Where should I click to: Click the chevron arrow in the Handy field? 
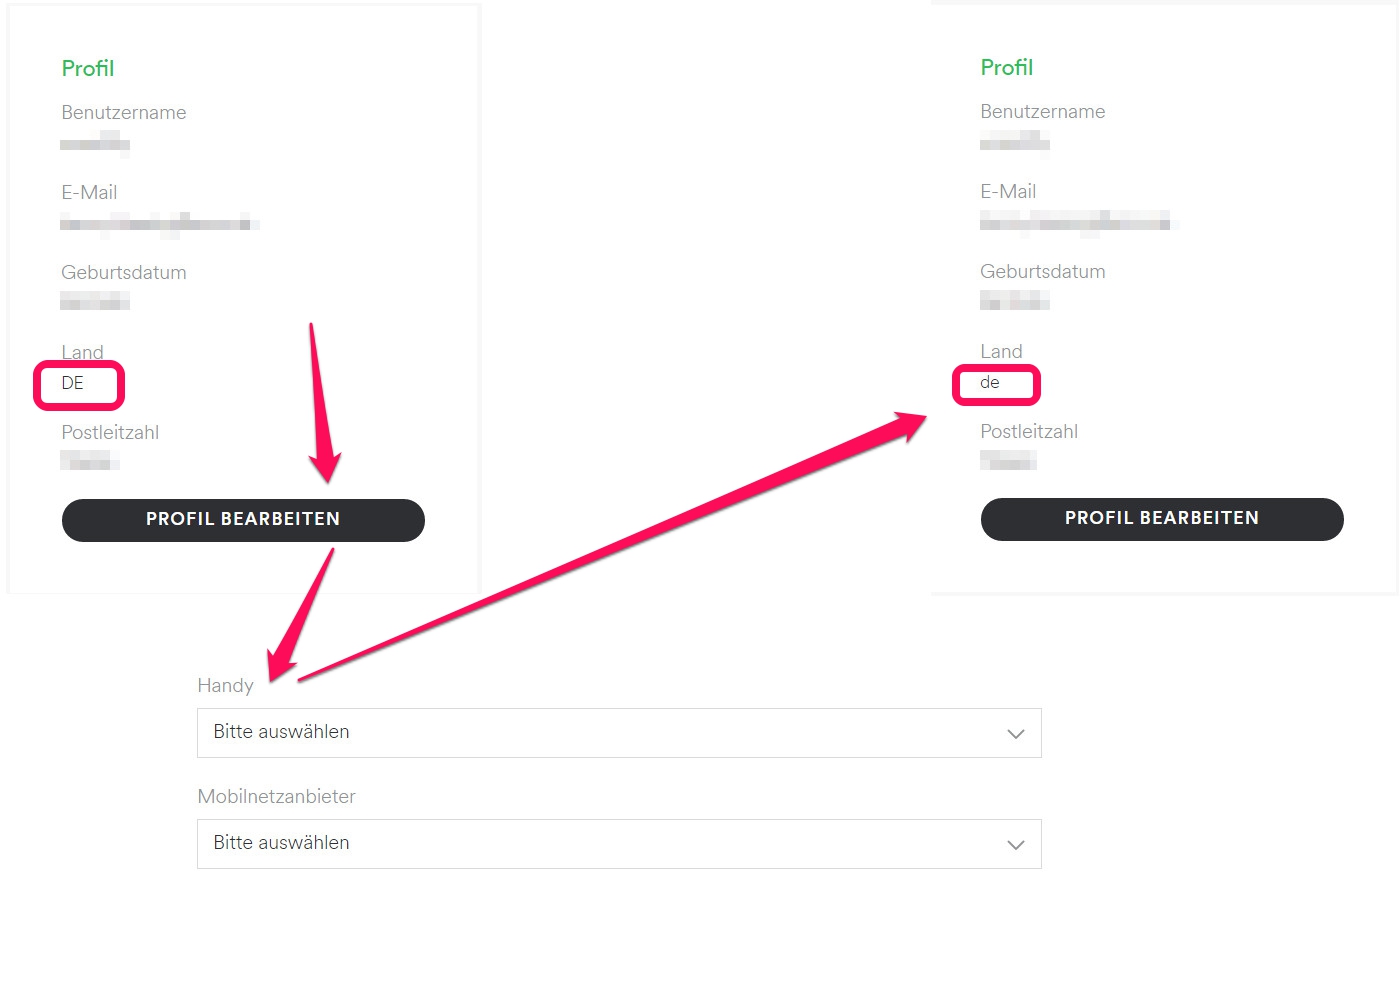1016,734
